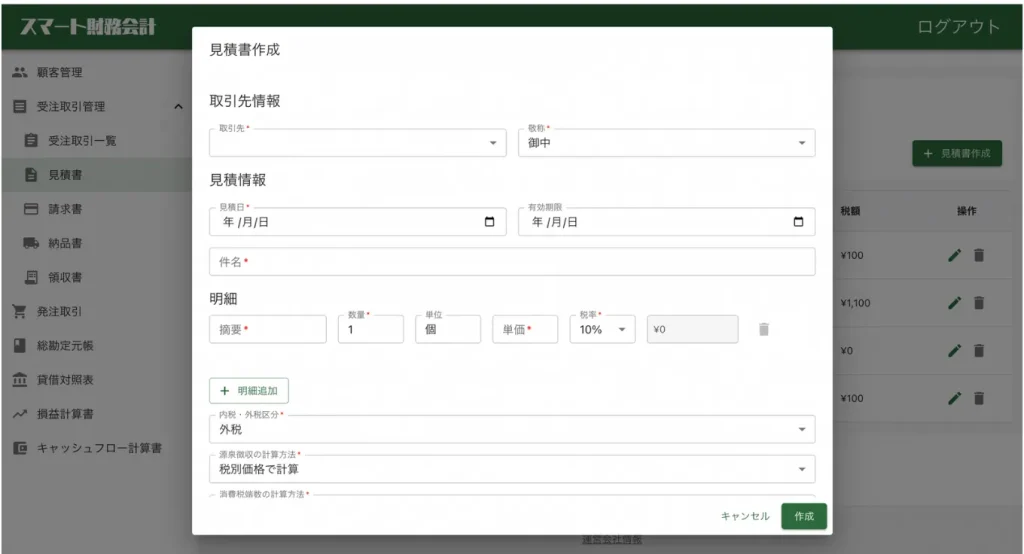Click the 有効期限 date field
The image size is (1024, 554).
pos(666,222)
